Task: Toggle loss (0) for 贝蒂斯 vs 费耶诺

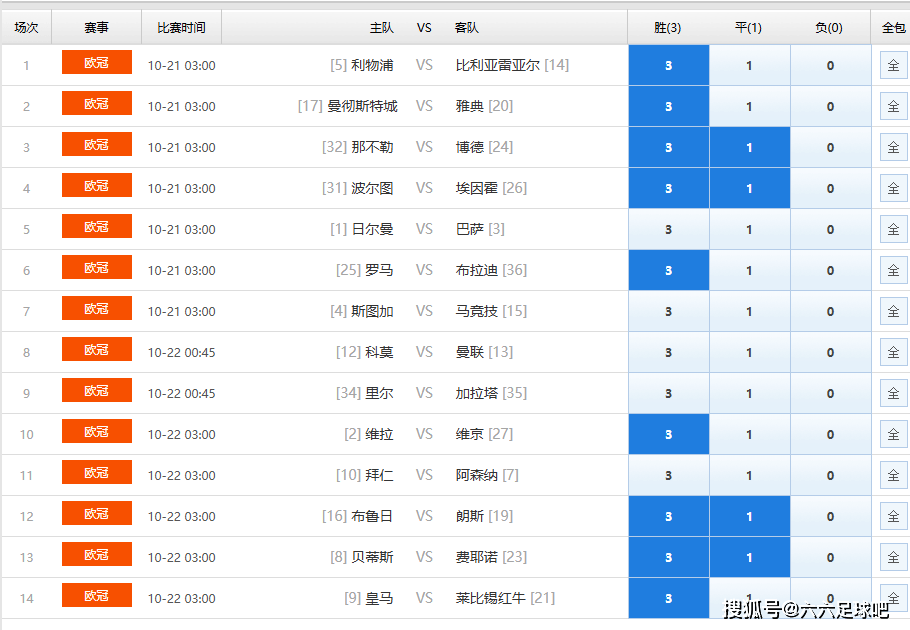Action: [x=830, y=557]
